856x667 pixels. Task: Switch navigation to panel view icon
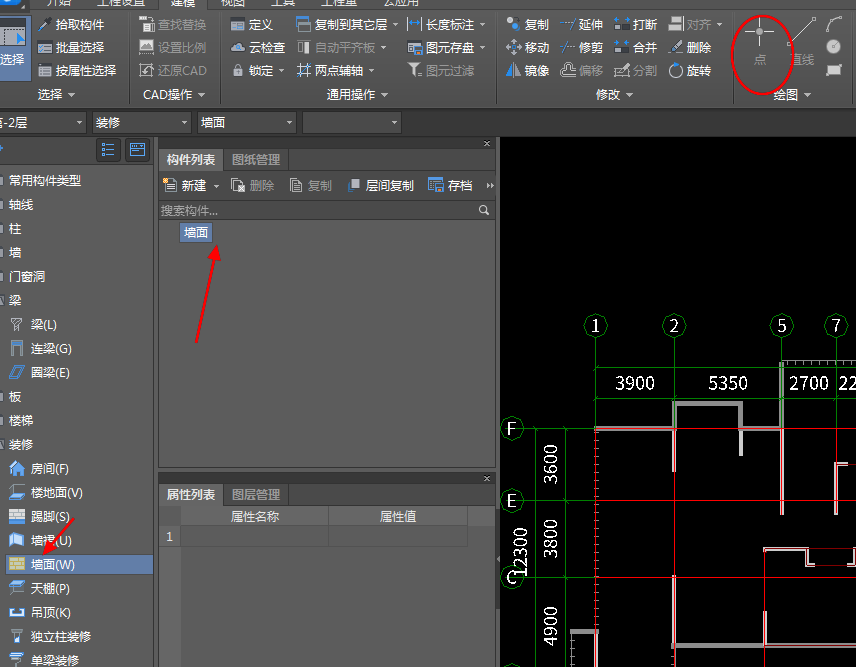(x=138, y=150)
